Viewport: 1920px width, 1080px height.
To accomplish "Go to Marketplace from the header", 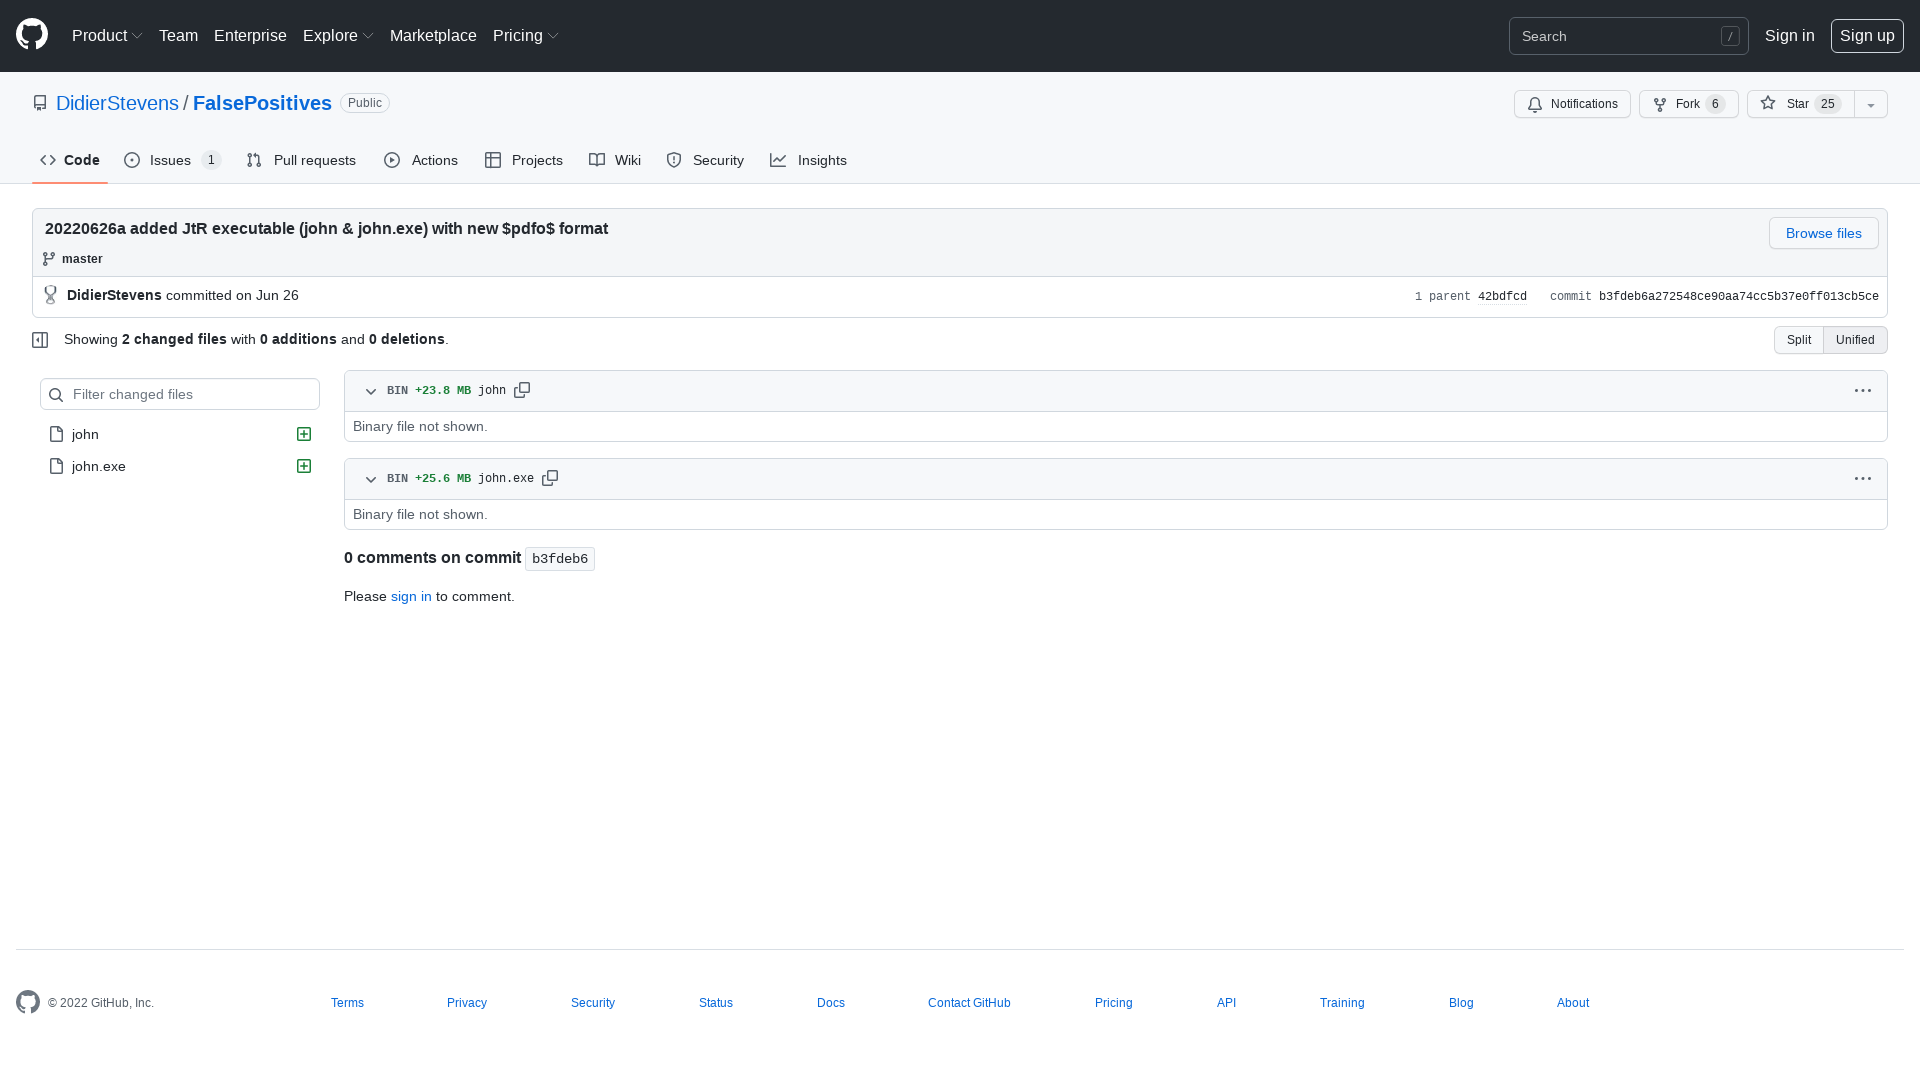I will (433, 35).
